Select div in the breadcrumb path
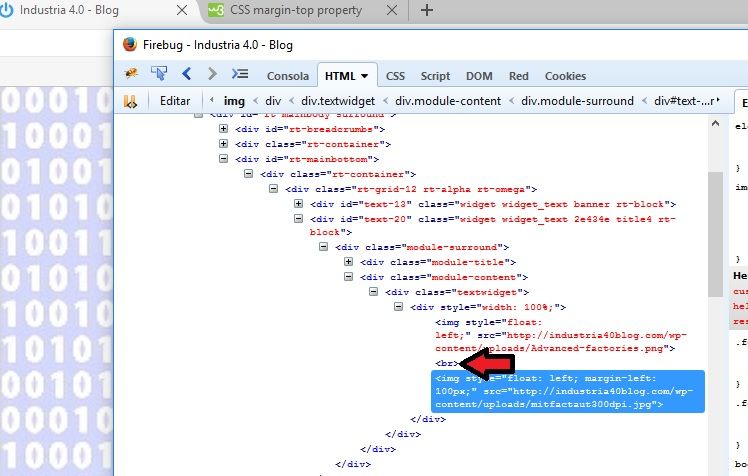Screen dimensions: 748x476 273,101
